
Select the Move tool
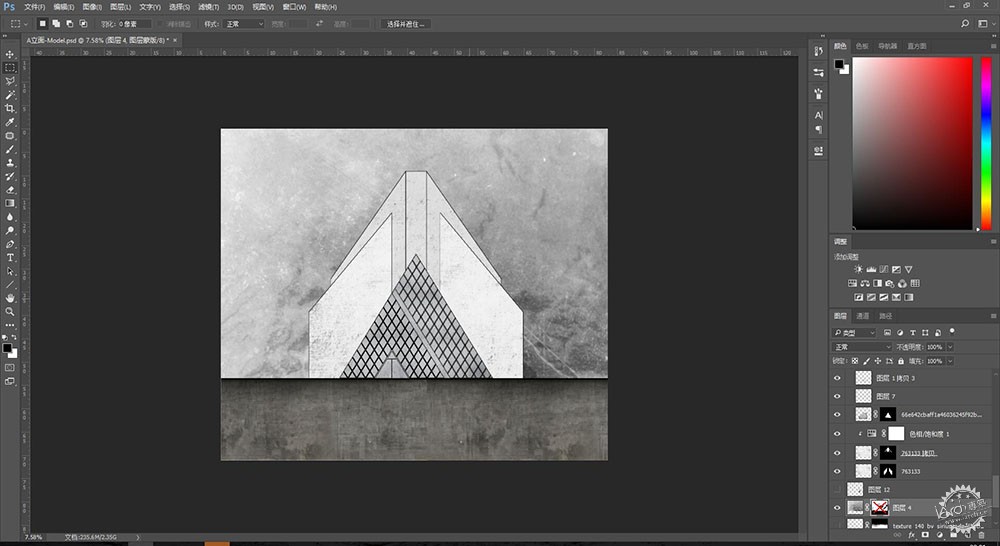[10, 54]
